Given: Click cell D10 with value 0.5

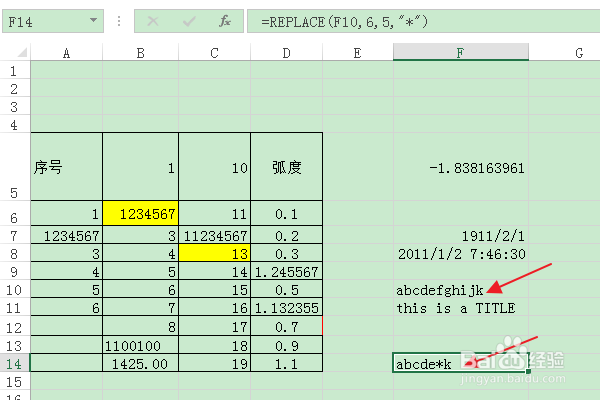Looking at the screenshot, I should (286, 289).
